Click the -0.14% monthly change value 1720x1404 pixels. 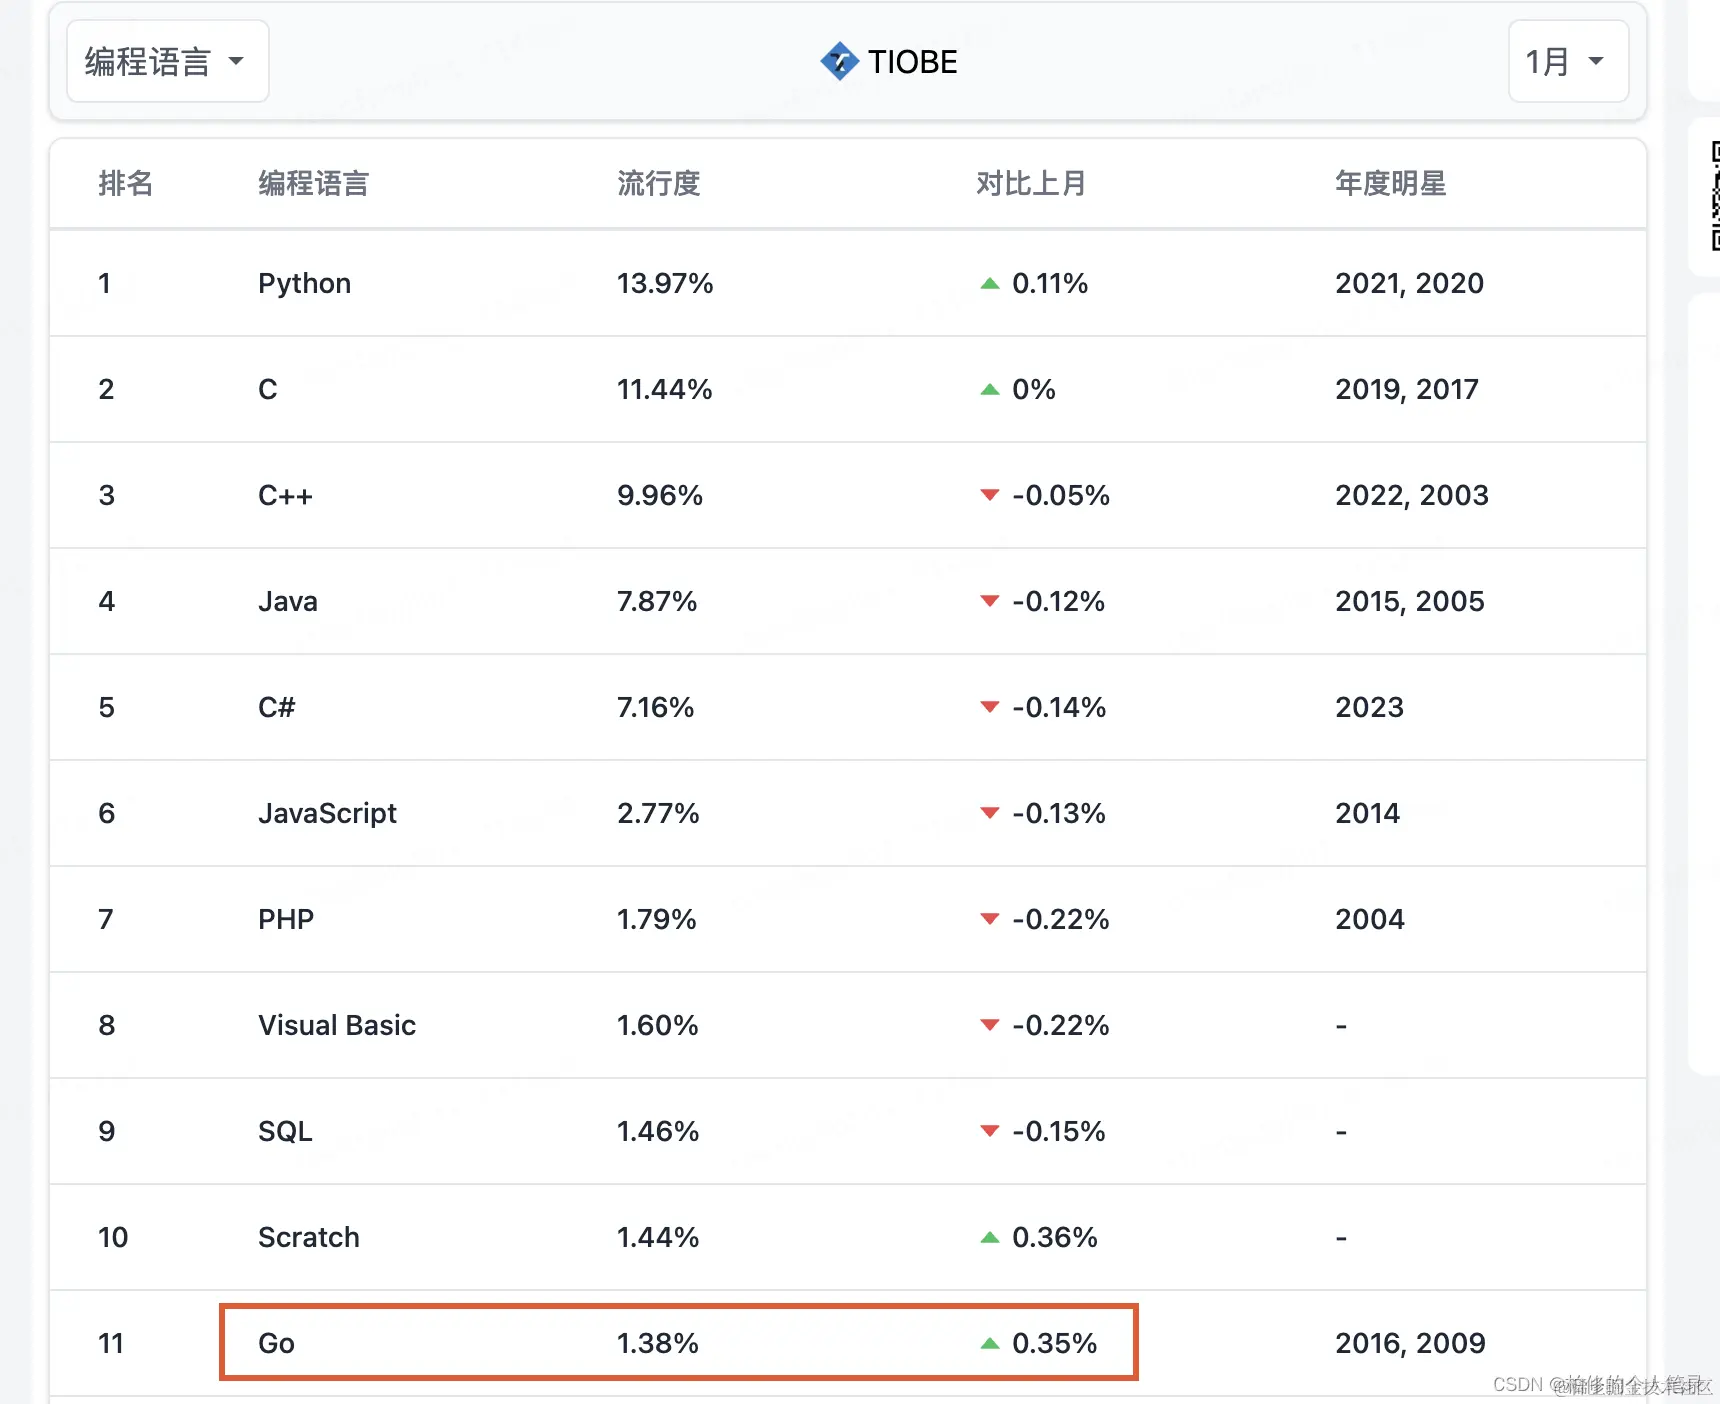1059,707
